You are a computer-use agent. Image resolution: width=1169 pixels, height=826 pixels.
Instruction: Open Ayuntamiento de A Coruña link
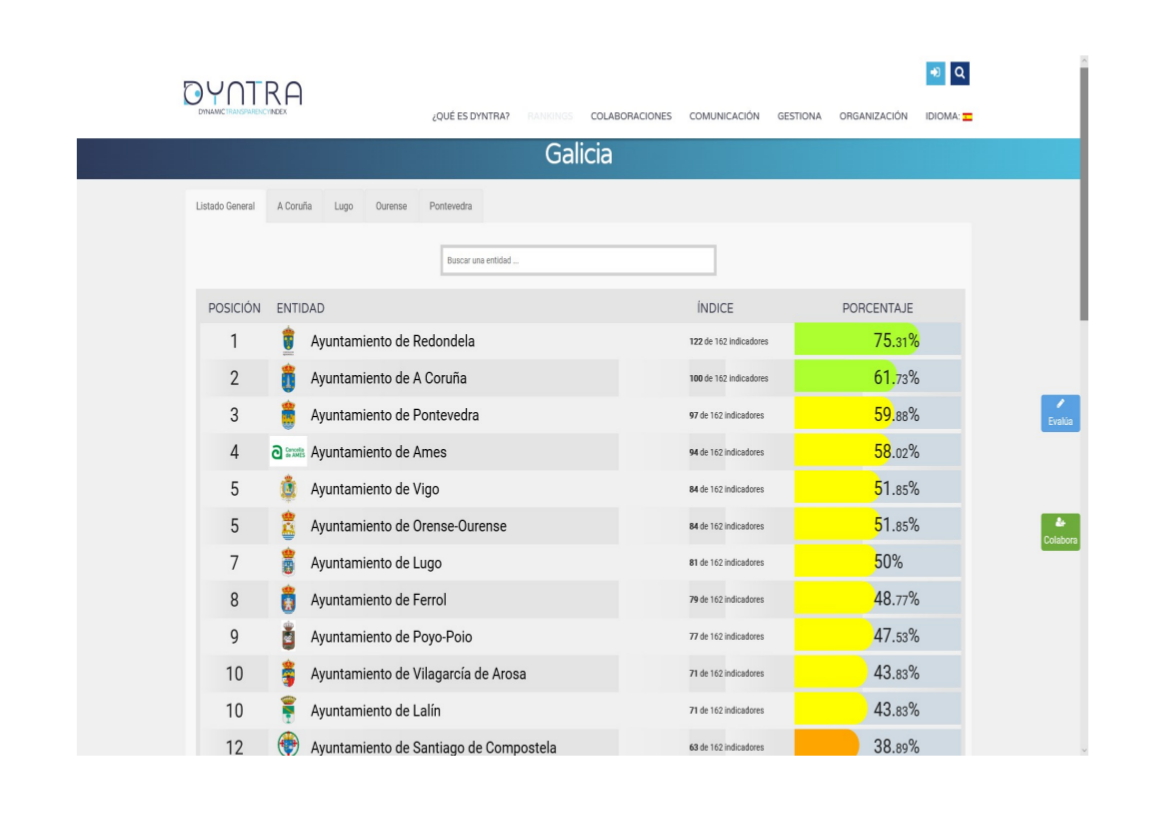coord(388,379)
